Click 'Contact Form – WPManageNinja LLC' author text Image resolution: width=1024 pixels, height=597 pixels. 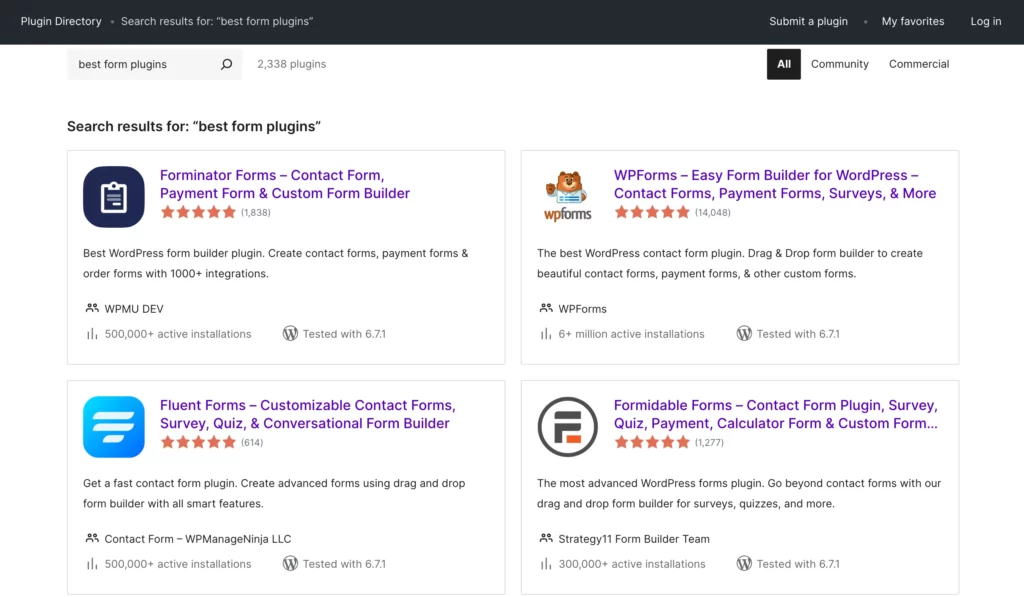(198, 539)
